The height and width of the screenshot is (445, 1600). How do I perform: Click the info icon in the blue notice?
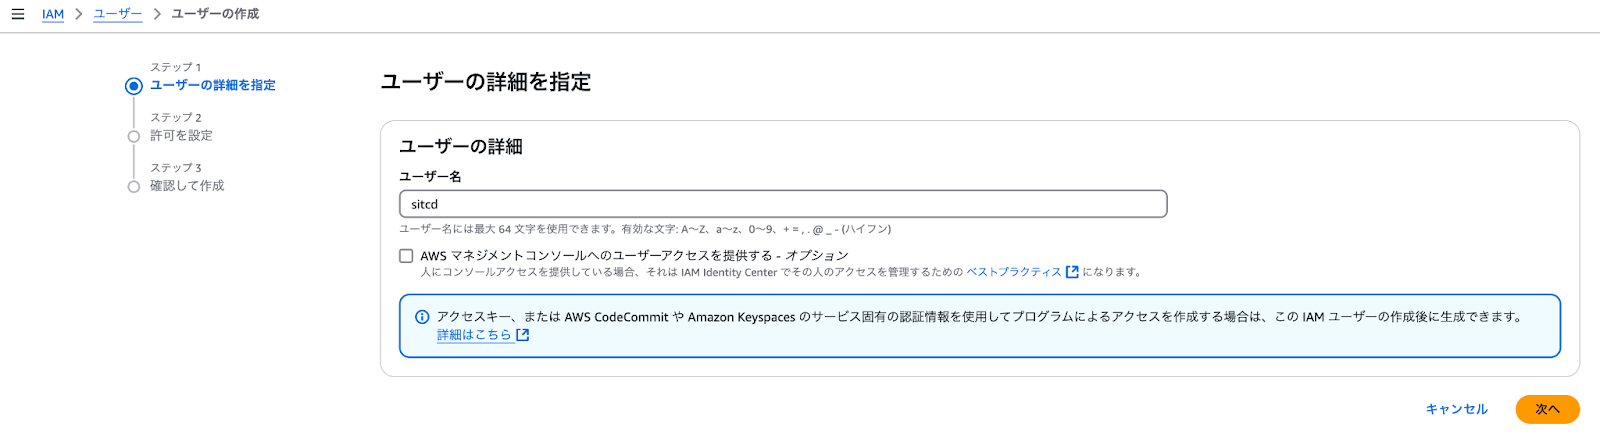422,317
